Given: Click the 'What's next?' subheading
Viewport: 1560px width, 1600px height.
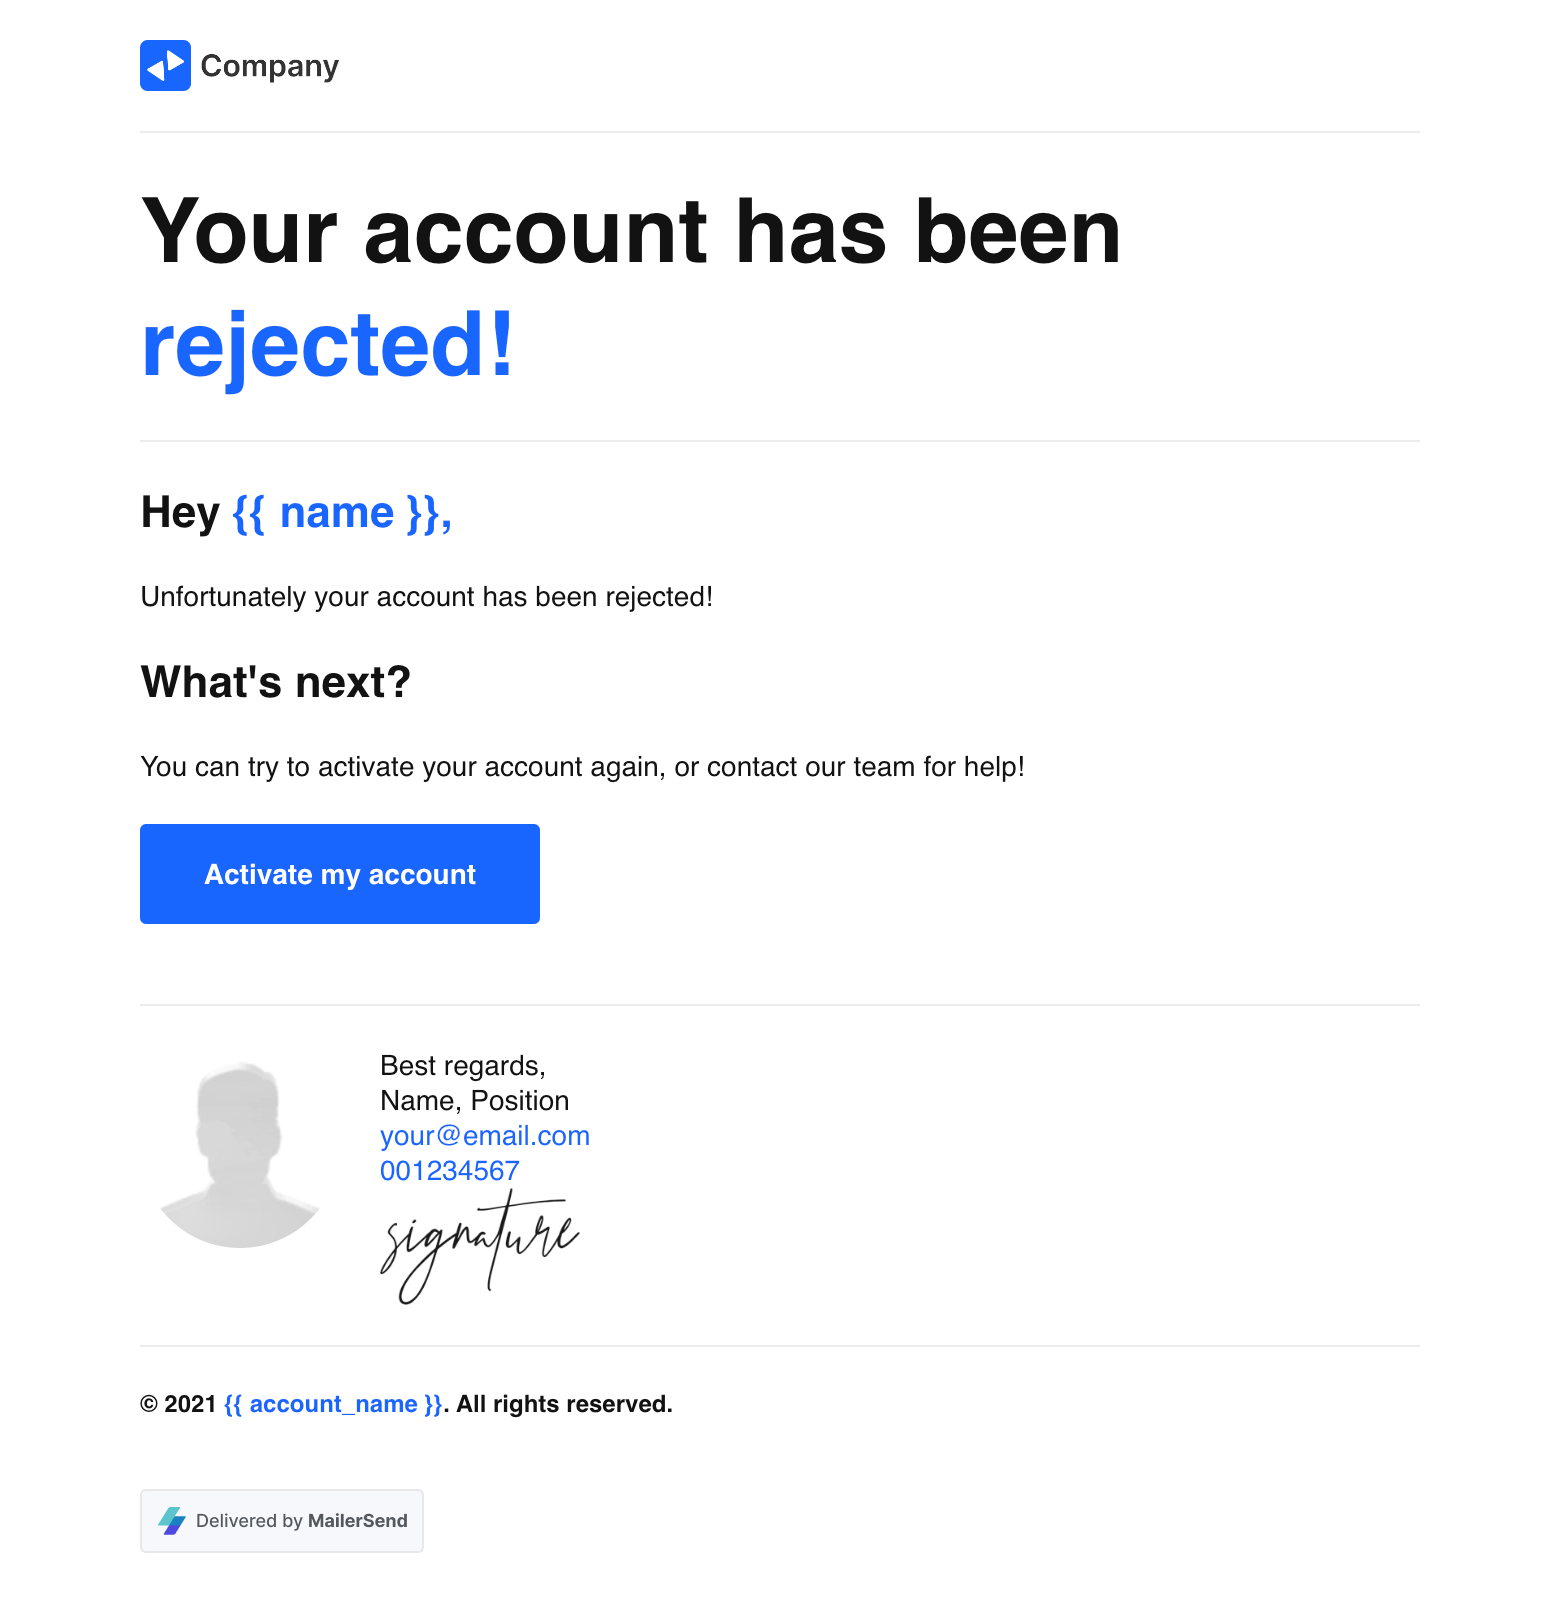Looking at the screenshot, I should [x=275, y=682].
